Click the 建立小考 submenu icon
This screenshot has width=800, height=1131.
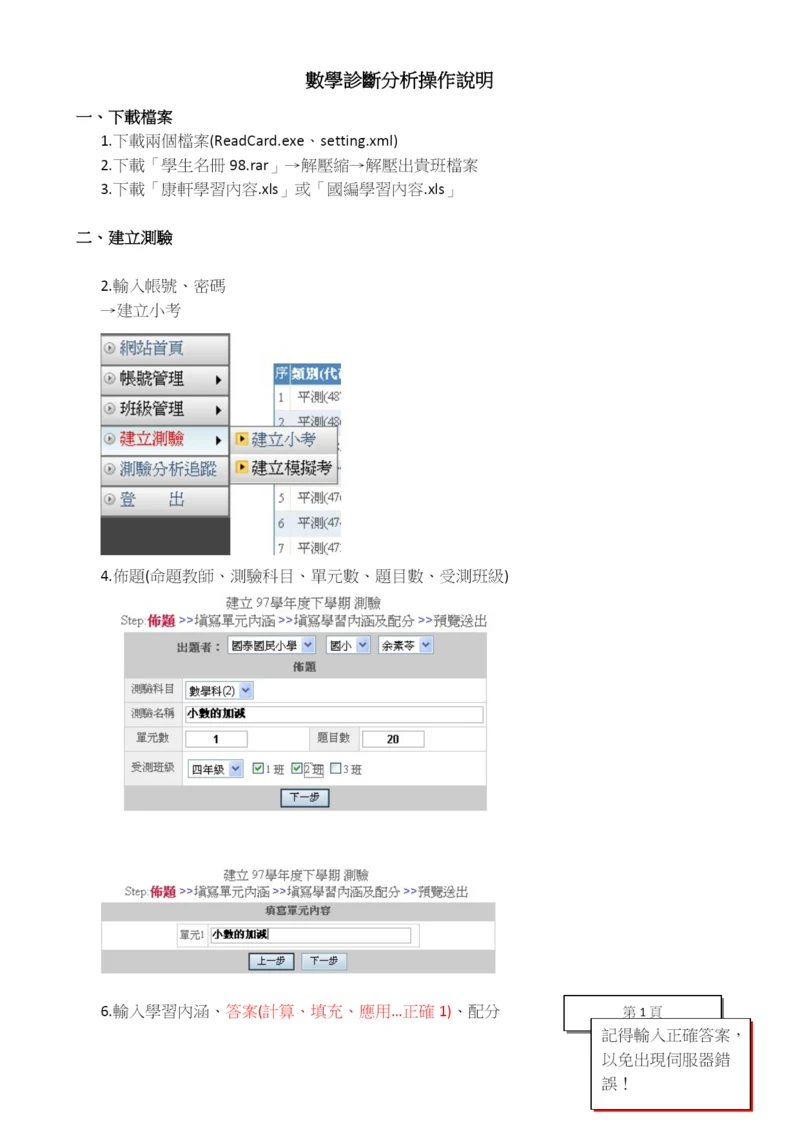coord(242,439)
